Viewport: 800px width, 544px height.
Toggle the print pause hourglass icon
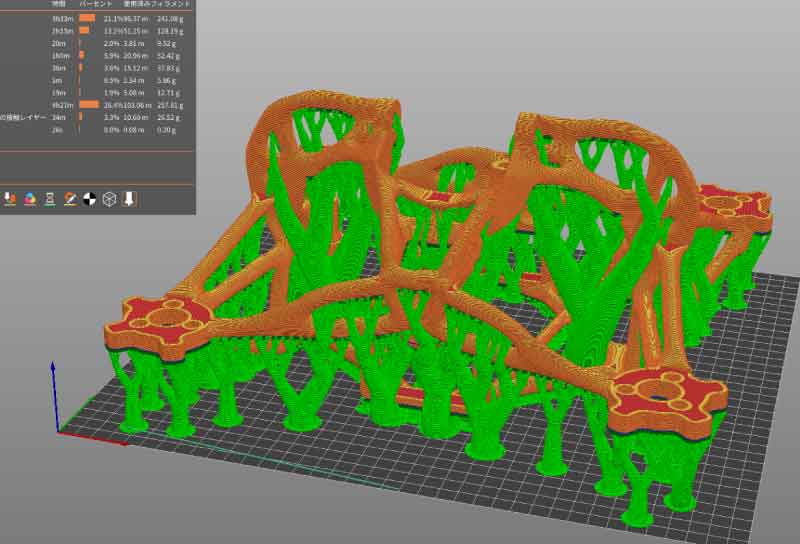pos(51,199)
